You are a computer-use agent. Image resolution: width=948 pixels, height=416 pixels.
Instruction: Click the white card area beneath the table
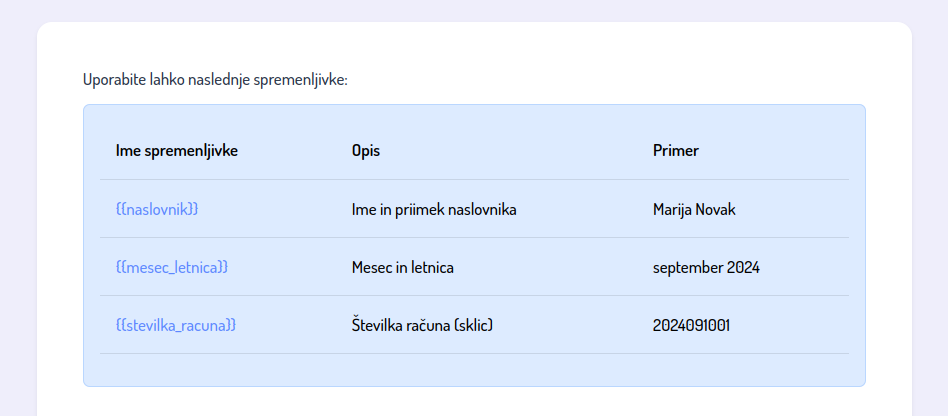[x=474, y=401]
